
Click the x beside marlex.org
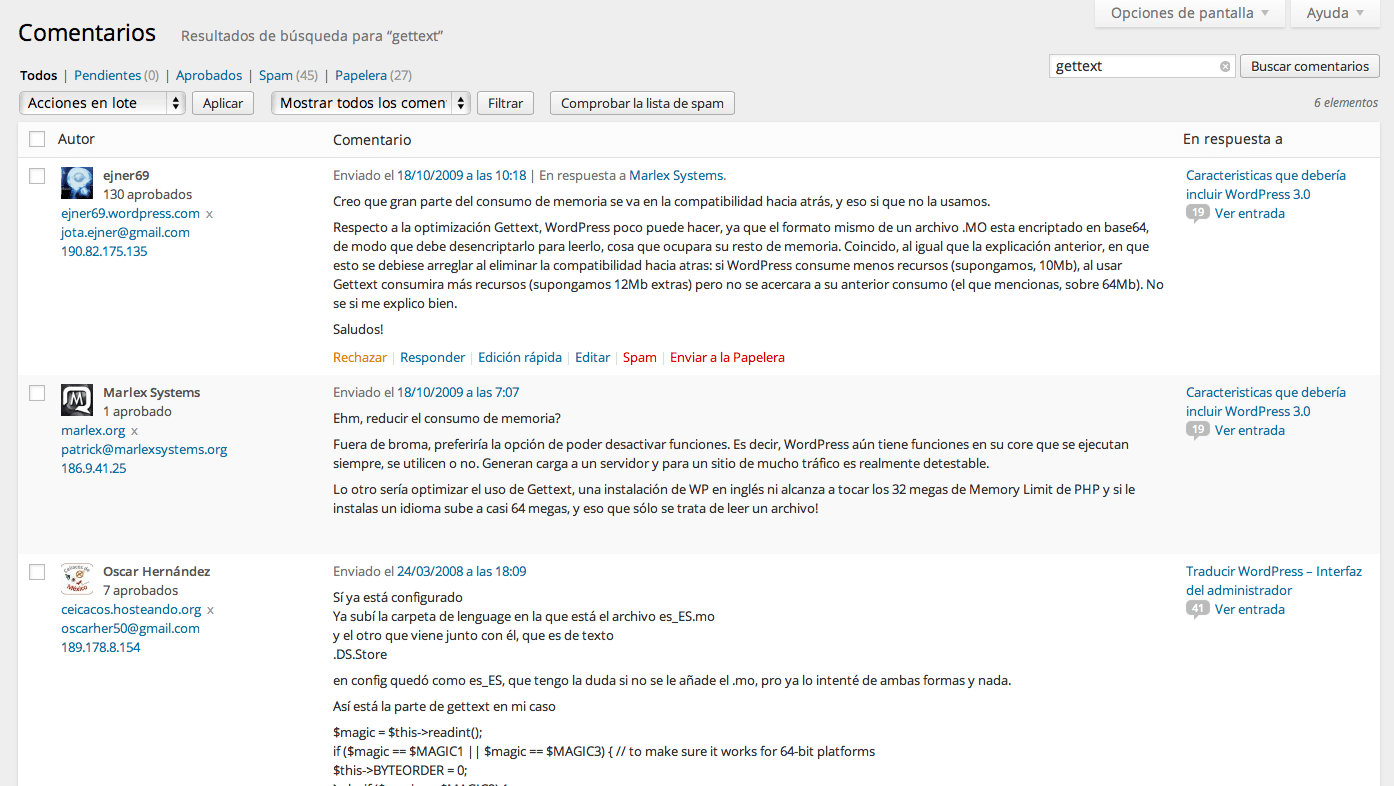[135, 431]
